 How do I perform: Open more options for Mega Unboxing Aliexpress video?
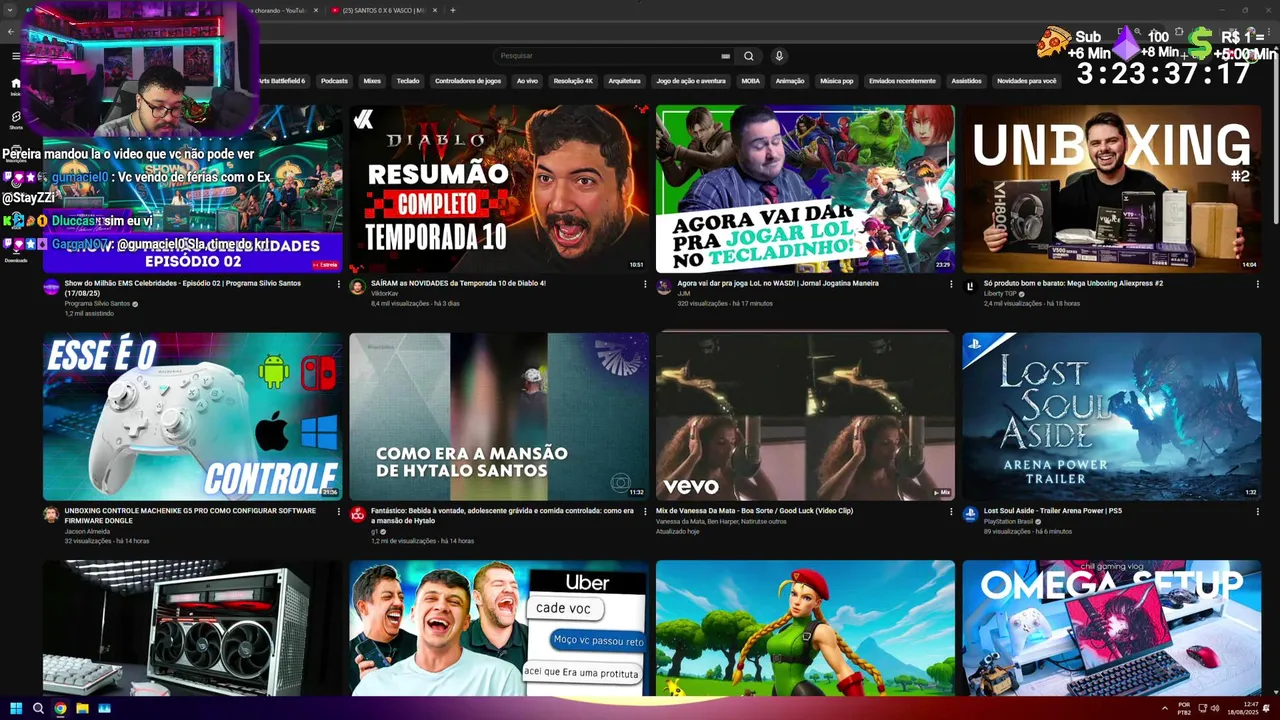pos(1258,284)
